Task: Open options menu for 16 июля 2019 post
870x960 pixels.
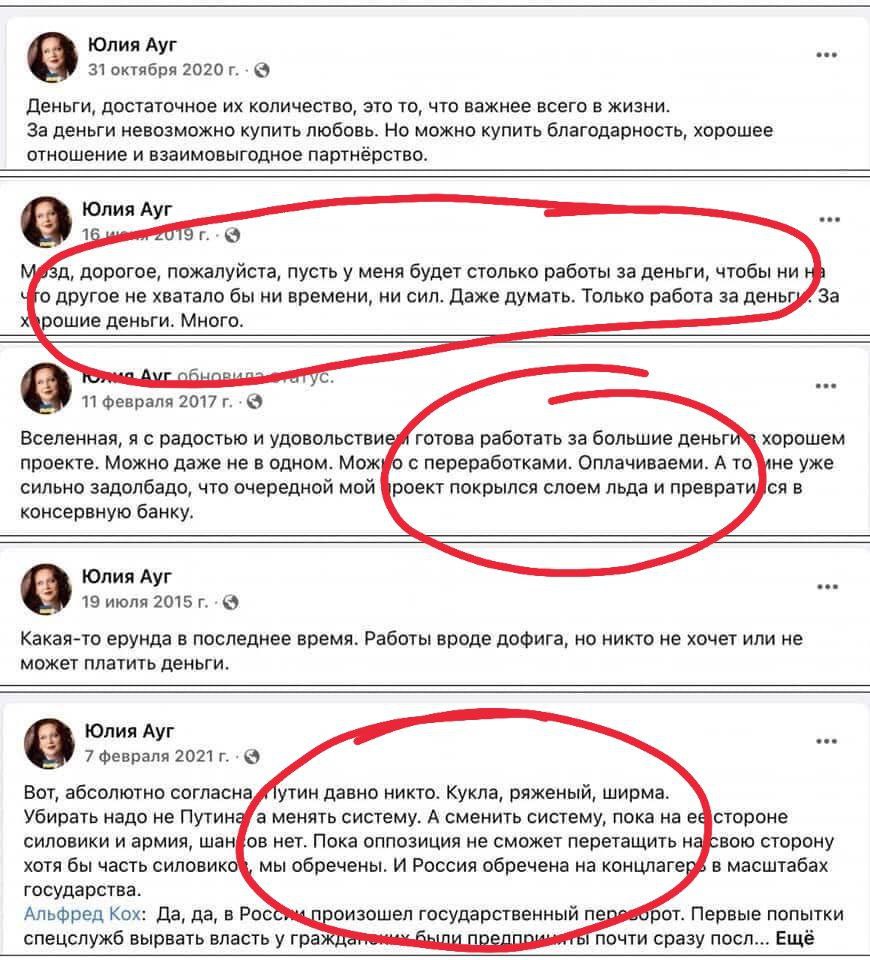Action: click(829, 220)
